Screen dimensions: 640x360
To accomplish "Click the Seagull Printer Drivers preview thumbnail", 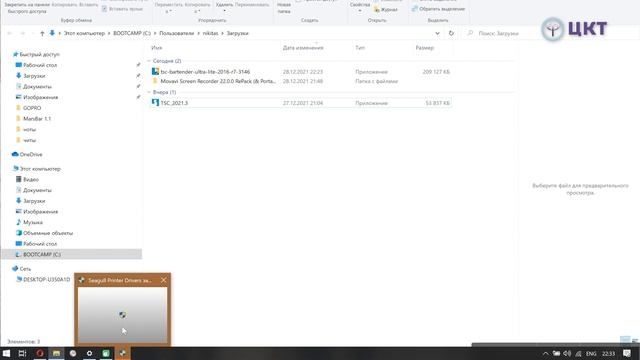I will click(x=122, y=315).
